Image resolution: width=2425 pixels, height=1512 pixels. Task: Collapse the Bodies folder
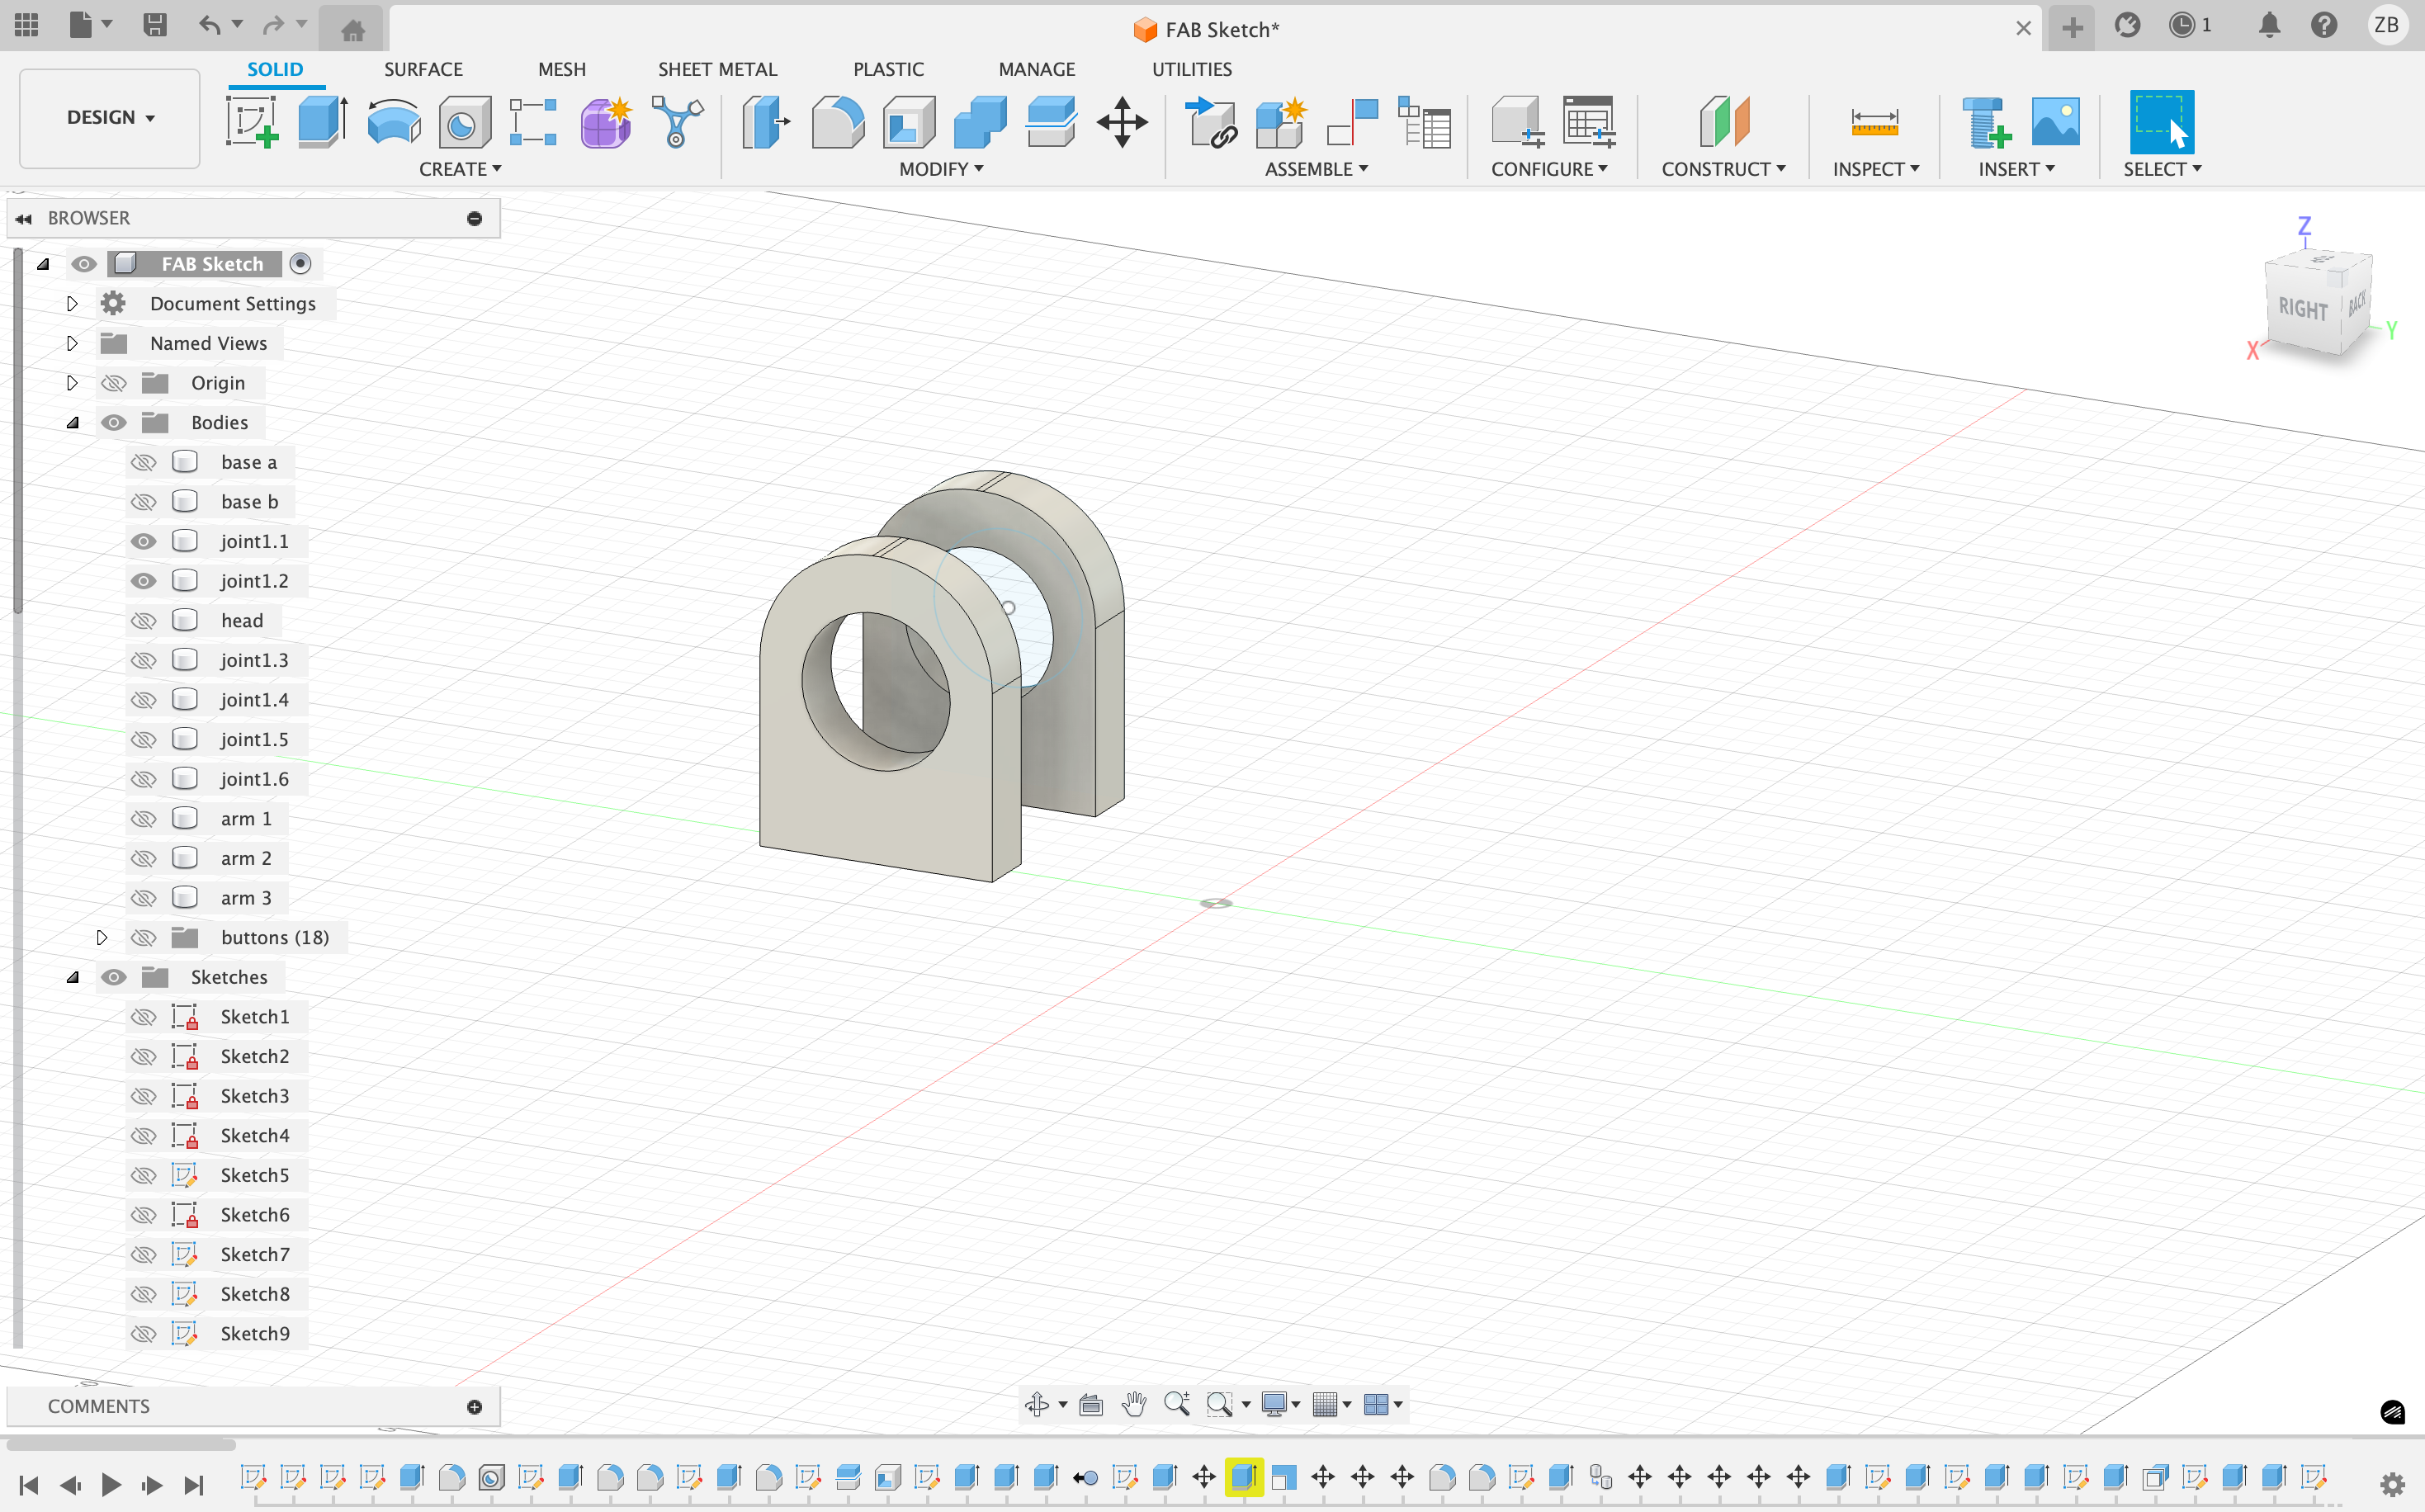(x=72, y=423)
